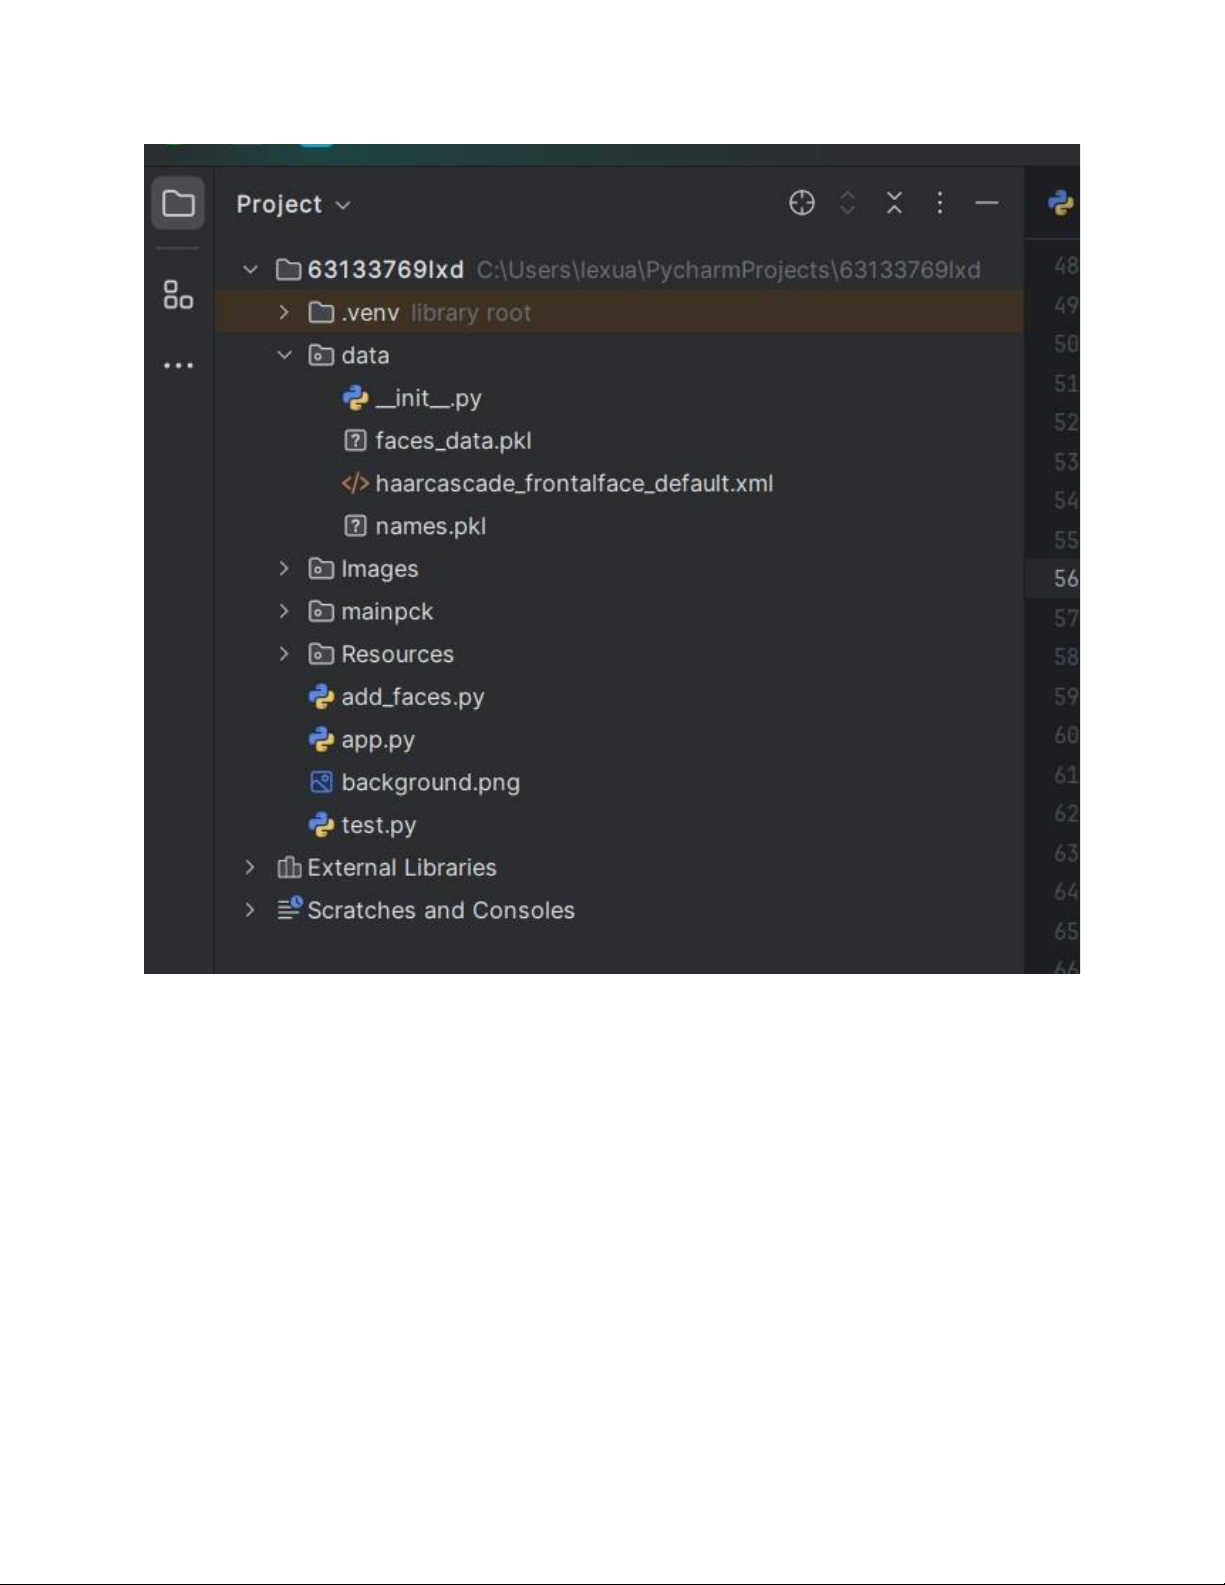
Task: Collapse the data folder
Action: [x=284, y=355]
